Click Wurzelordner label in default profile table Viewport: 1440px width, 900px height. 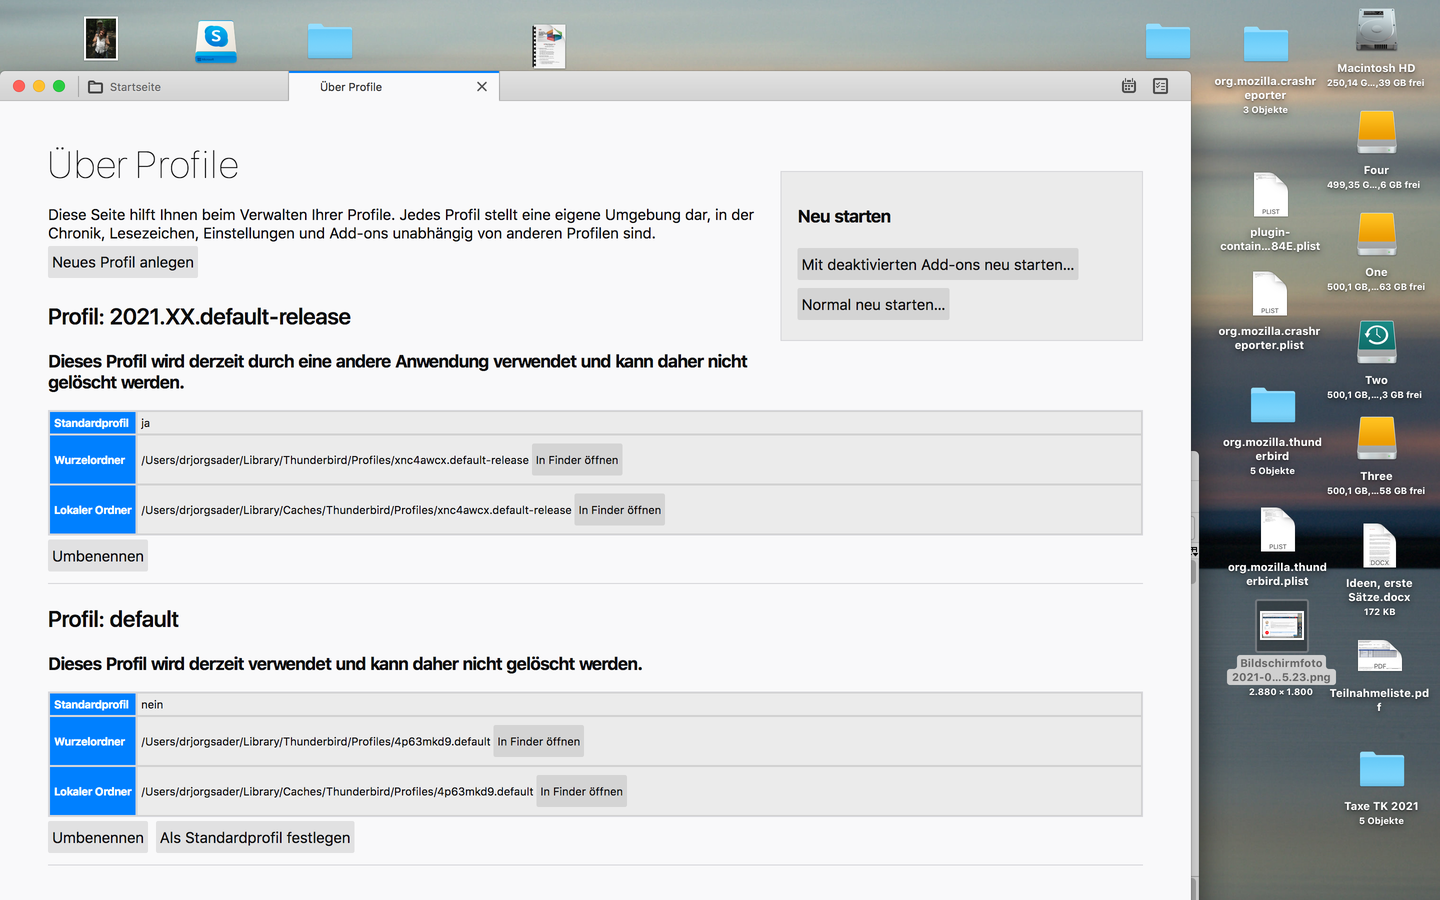point(92,742)
